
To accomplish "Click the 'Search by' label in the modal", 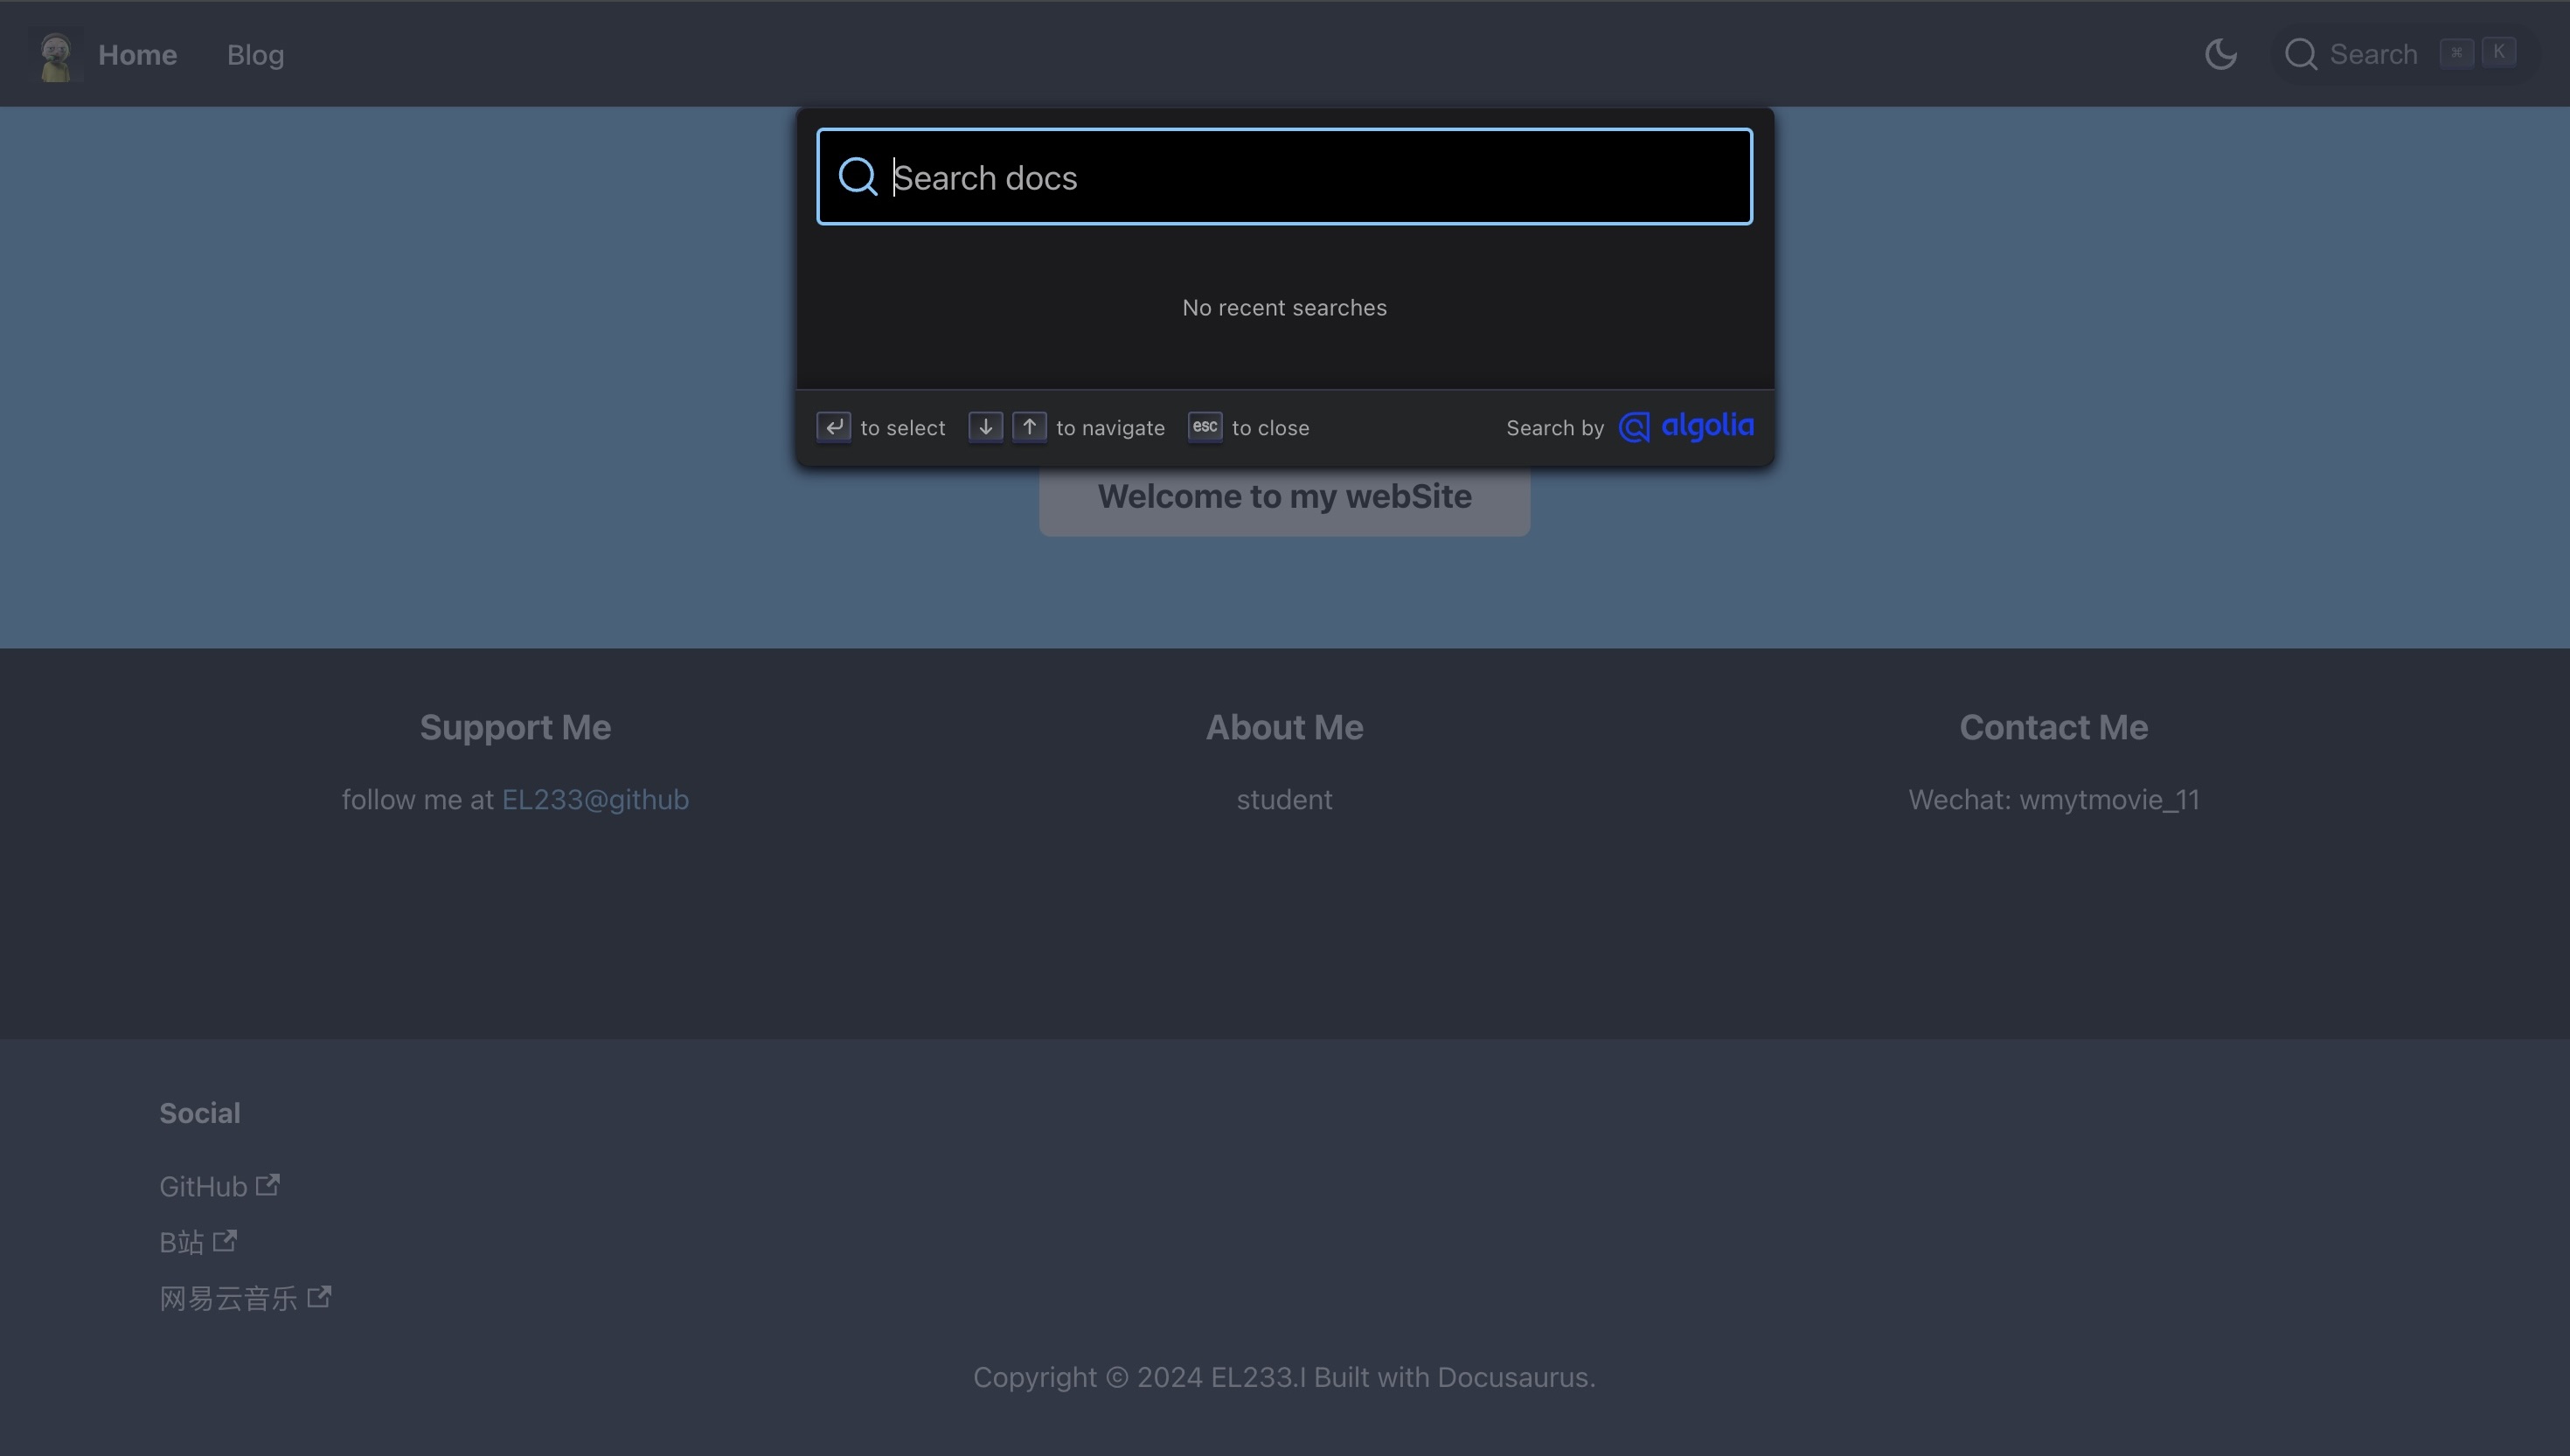I will click(1555, 428).
